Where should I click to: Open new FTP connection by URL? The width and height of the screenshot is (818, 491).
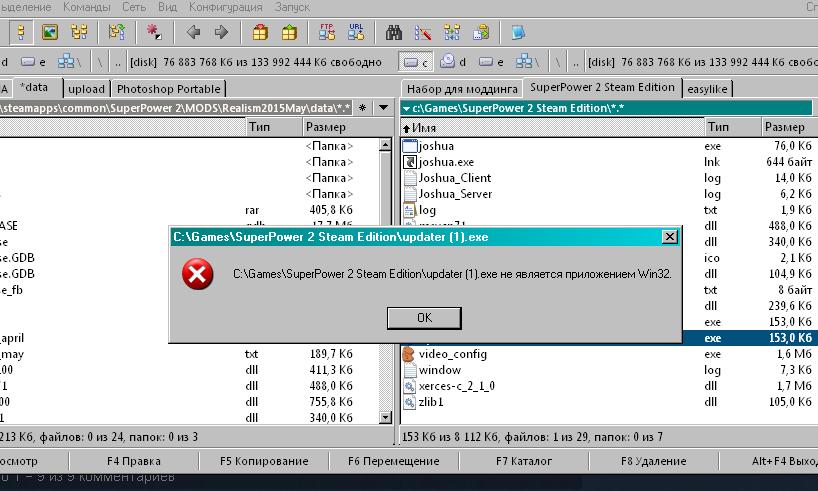pyautogui.click(x=356, y=32)
